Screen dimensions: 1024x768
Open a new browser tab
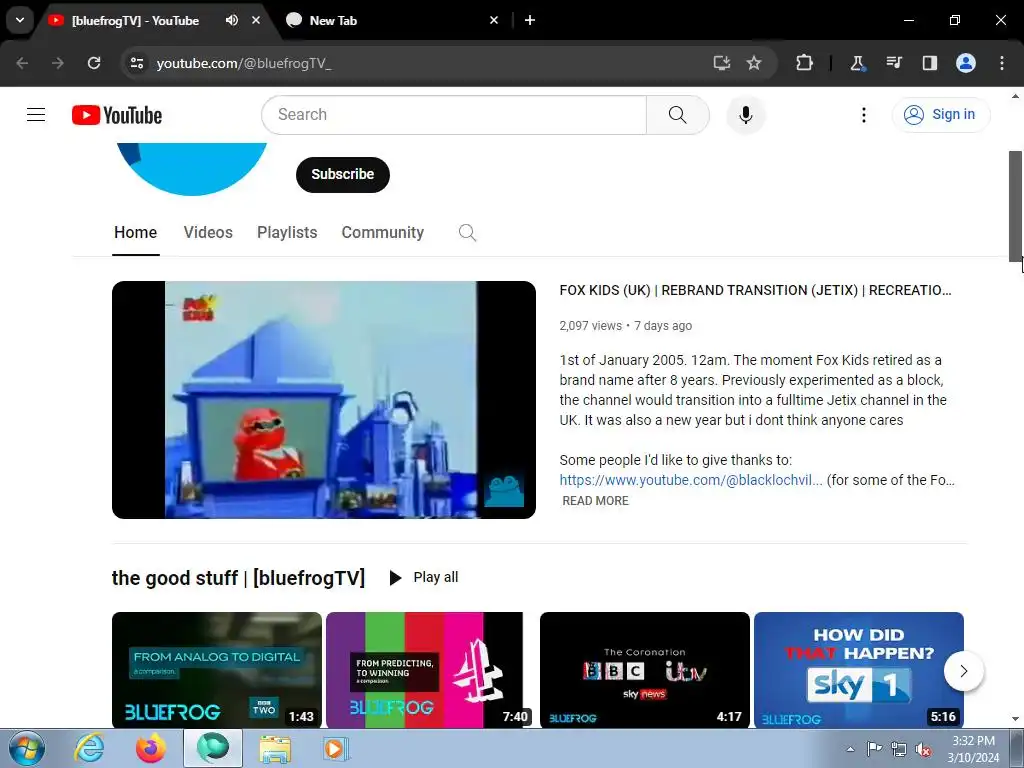pyautogui.click(x=530, y=20)
